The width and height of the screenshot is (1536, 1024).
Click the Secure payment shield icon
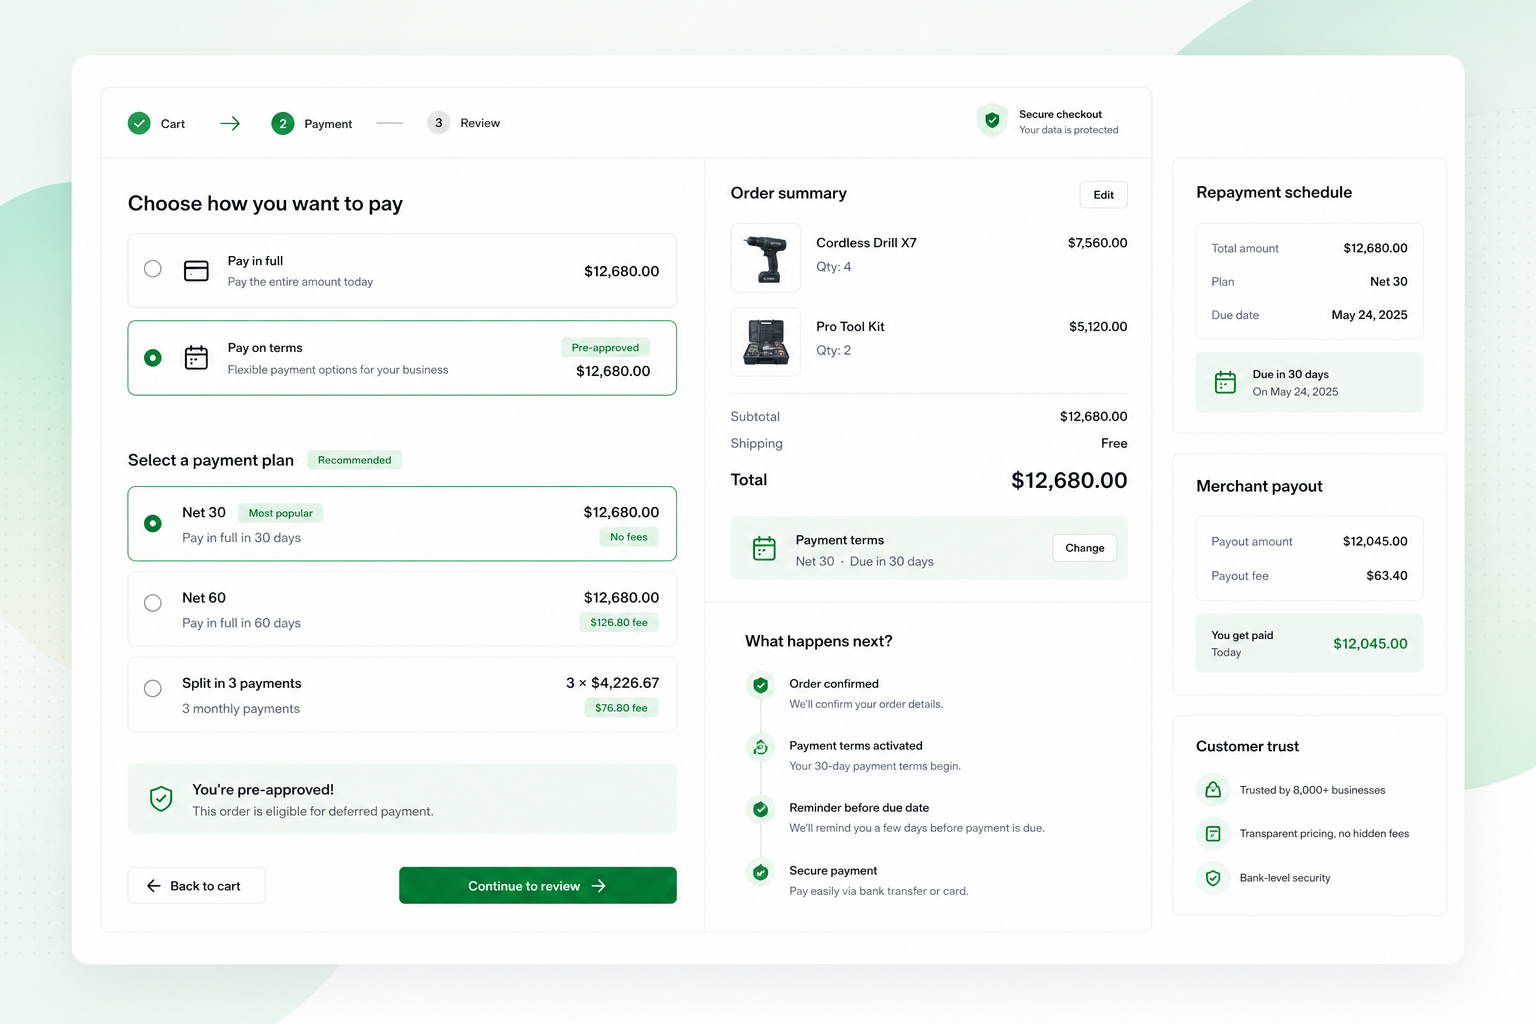coord(761,872)
